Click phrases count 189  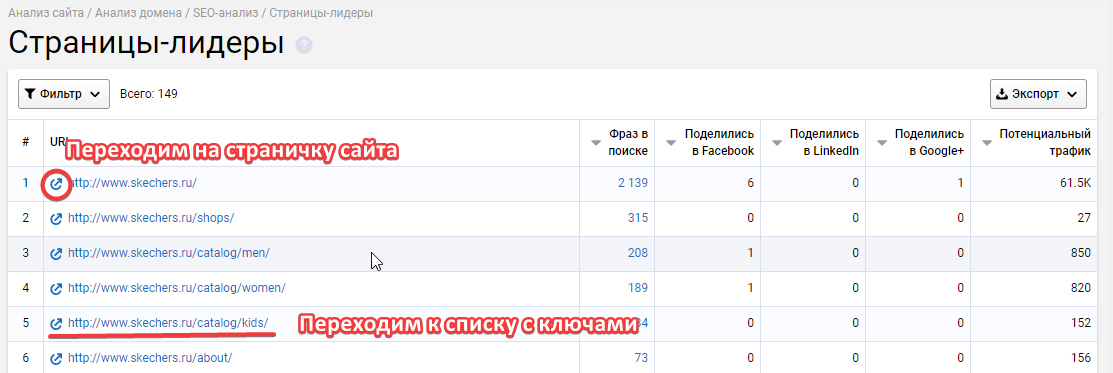pyautogui.click(x=637, y=288)
